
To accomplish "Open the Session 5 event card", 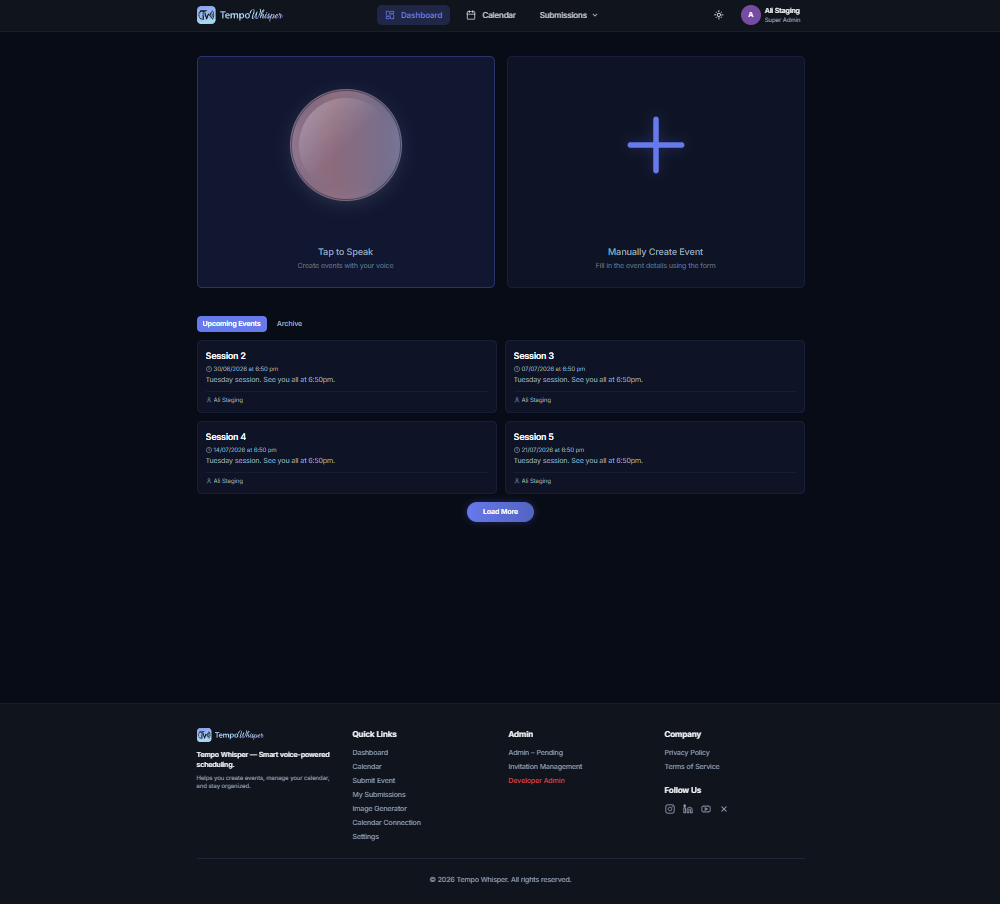I will 655,457.
